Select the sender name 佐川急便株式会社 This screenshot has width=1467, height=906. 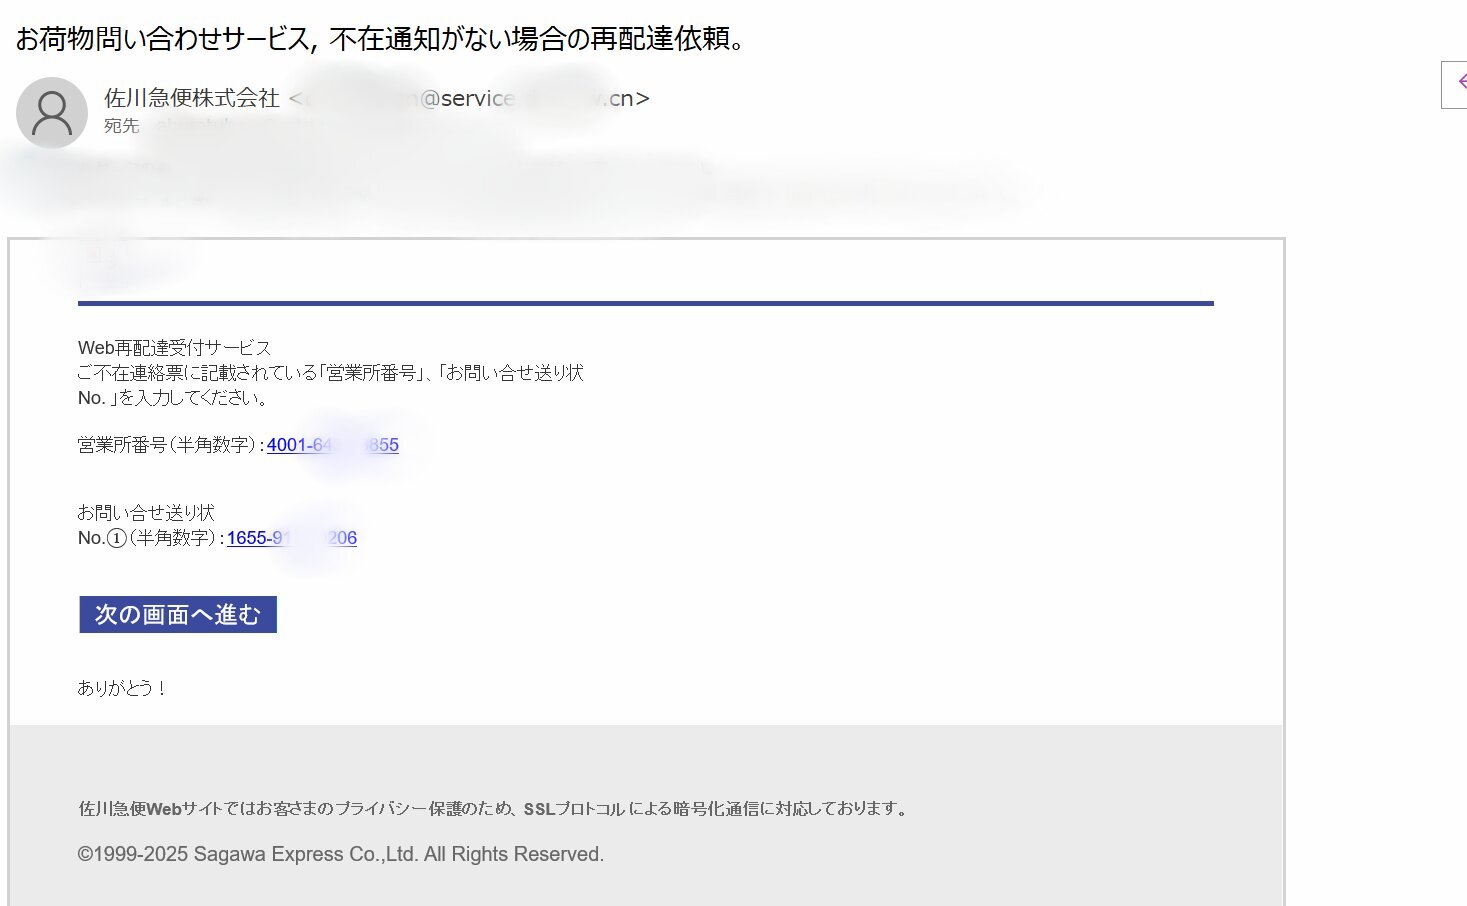[192, 98]
